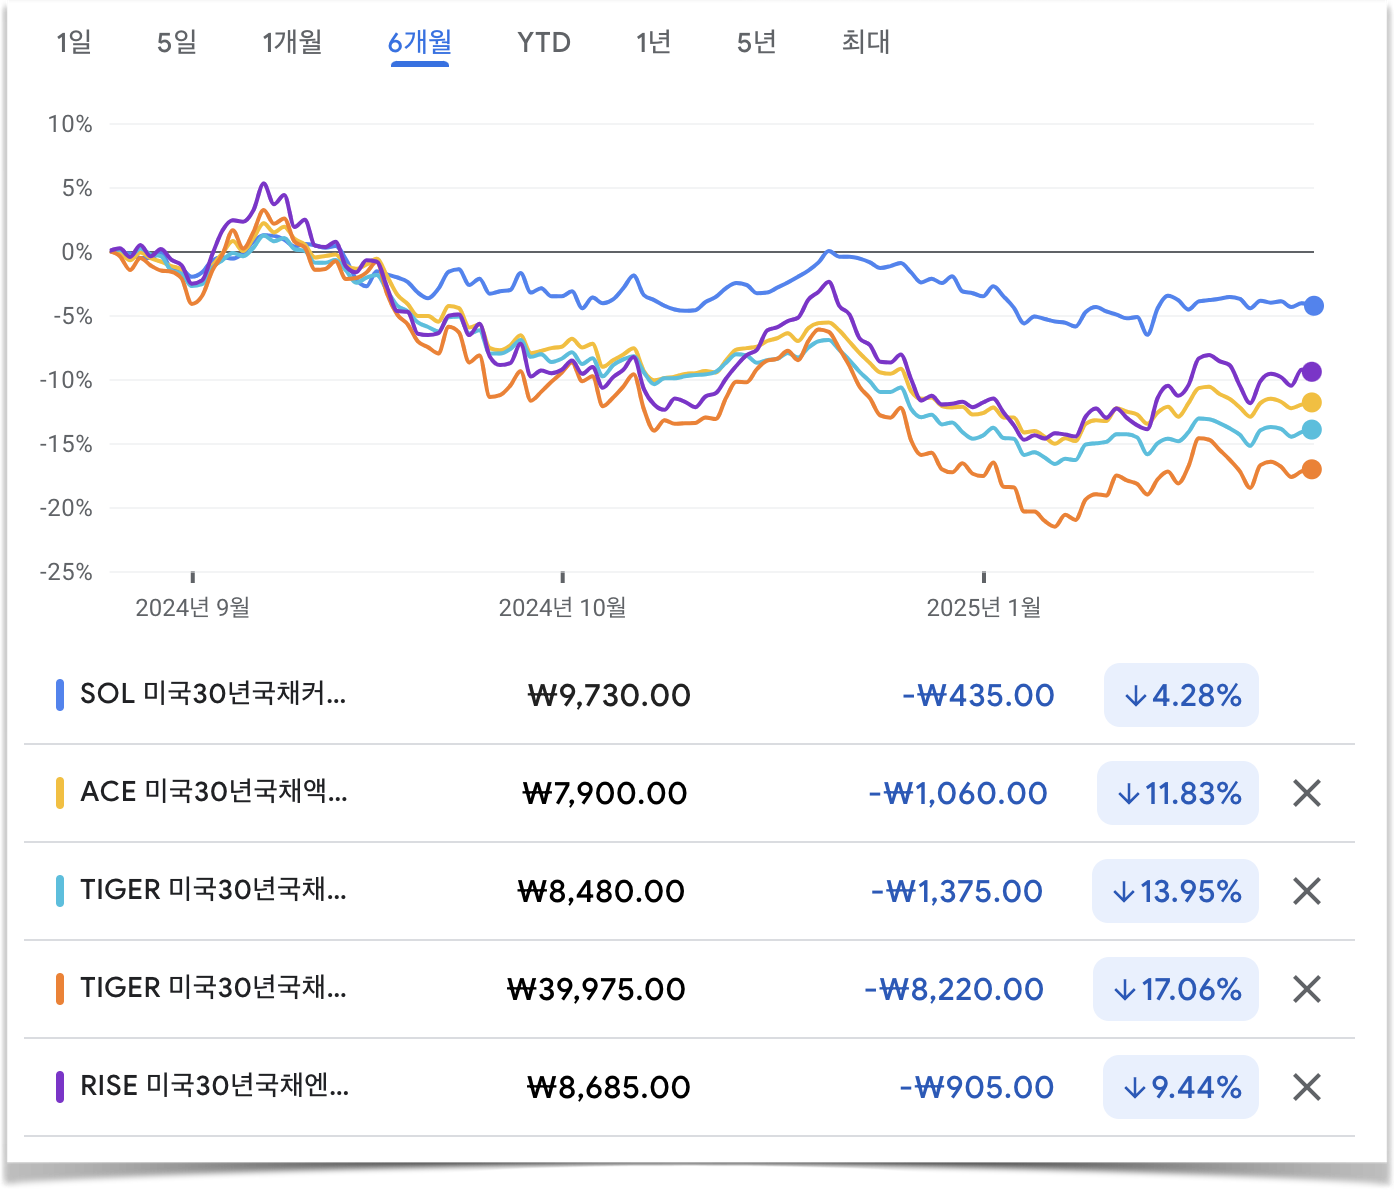
Task: Click the -₩1,060.00 change value
Action: (x=958, y=793)
